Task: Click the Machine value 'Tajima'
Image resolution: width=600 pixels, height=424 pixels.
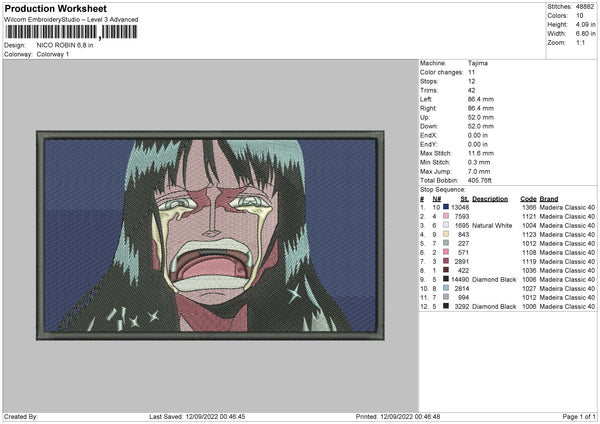Action: pos(478,63)
